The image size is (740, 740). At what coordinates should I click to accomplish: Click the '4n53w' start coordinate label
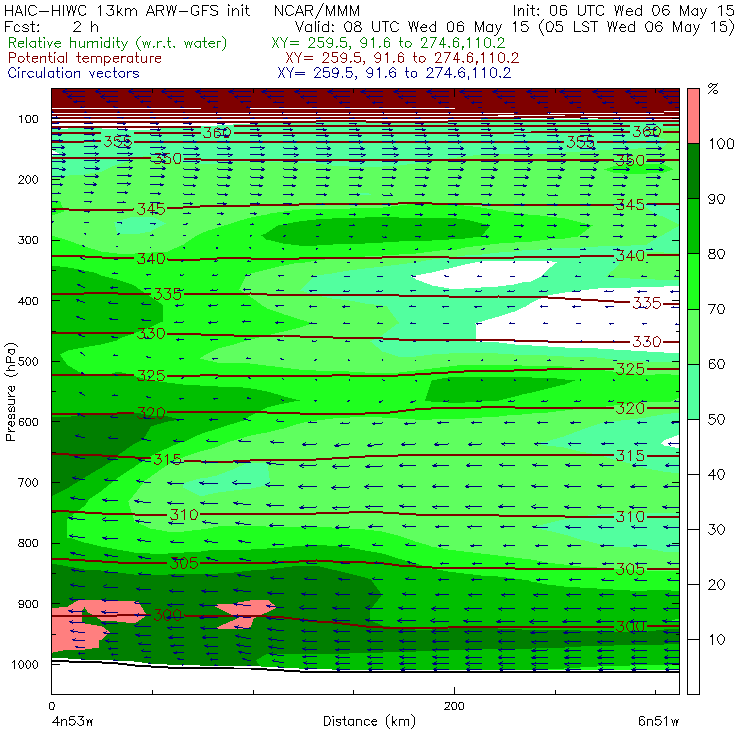click(72, 722)
